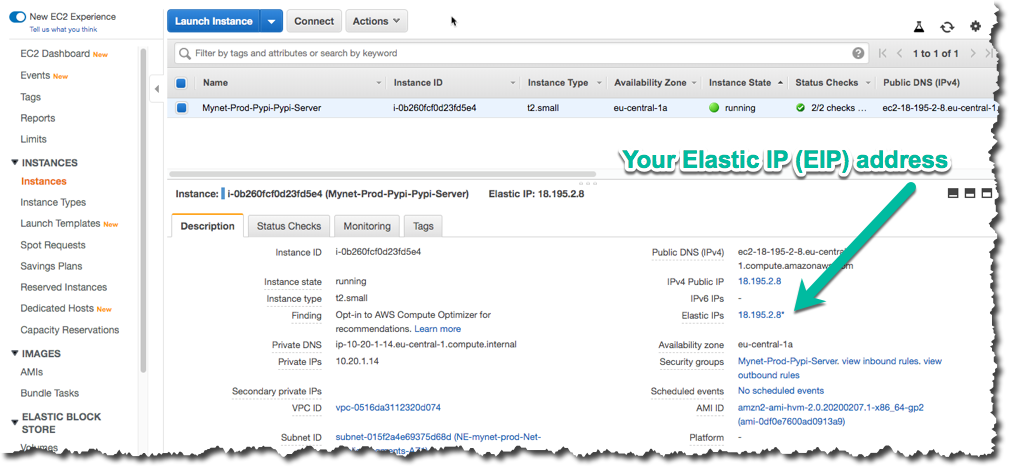1010x467 pixels.
Task: Open Tags in the sidebar
Action: click(30, 97)
